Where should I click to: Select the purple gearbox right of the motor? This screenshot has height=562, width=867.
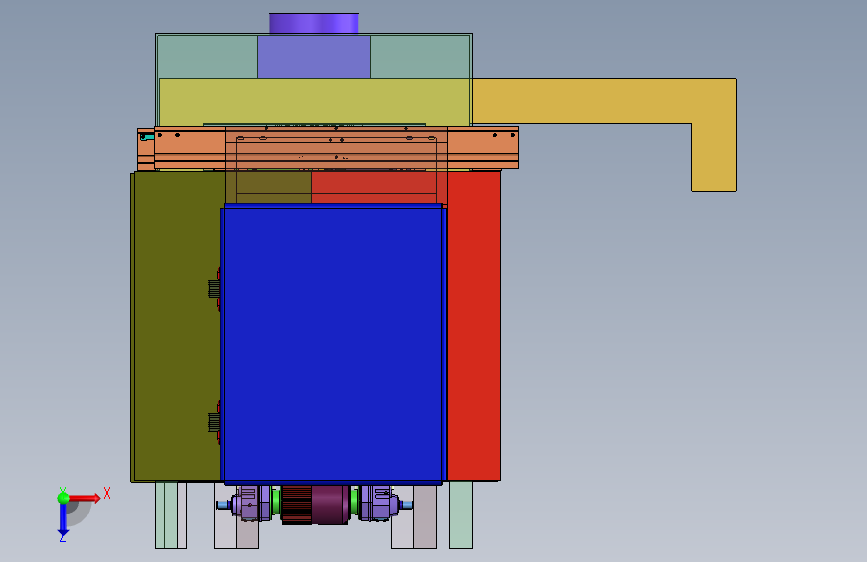coord(378,503)
